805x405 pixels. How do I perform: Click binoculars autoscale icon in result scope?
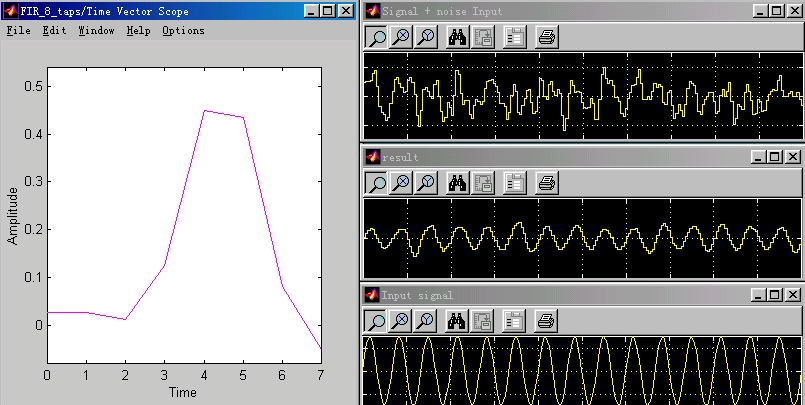pos(458,183)
